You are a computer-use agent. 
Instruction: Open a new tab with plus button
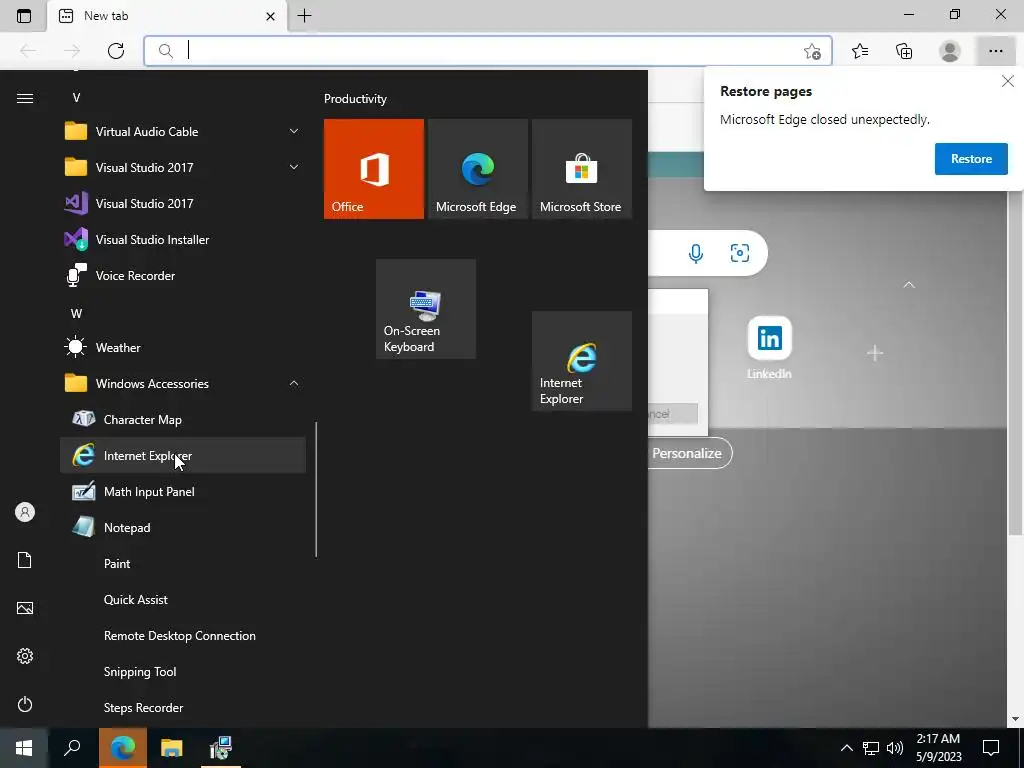pos(304,16)
